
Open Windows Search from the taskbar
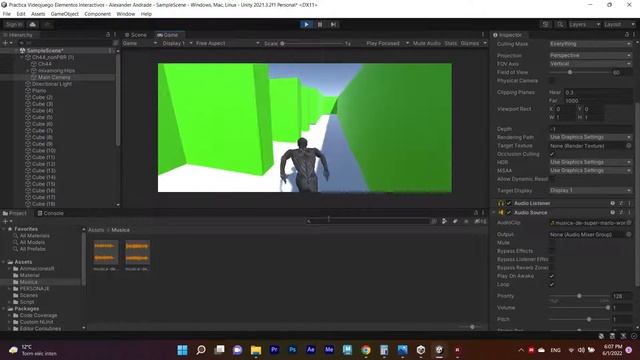pyautogui.click(x=201, y=350)
